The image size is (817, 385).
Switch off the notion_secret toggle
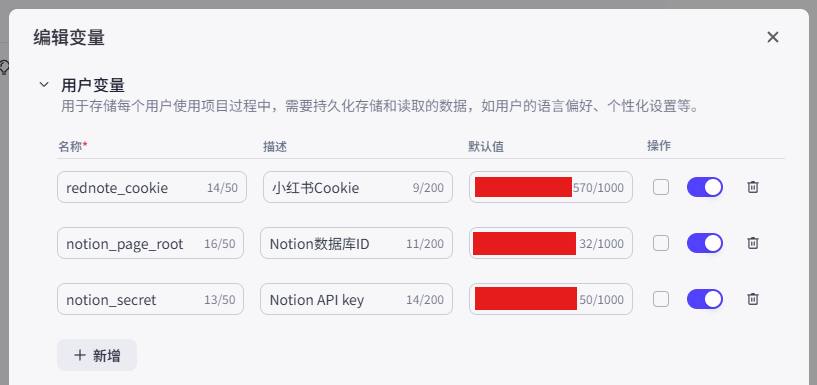coord(705,299)
